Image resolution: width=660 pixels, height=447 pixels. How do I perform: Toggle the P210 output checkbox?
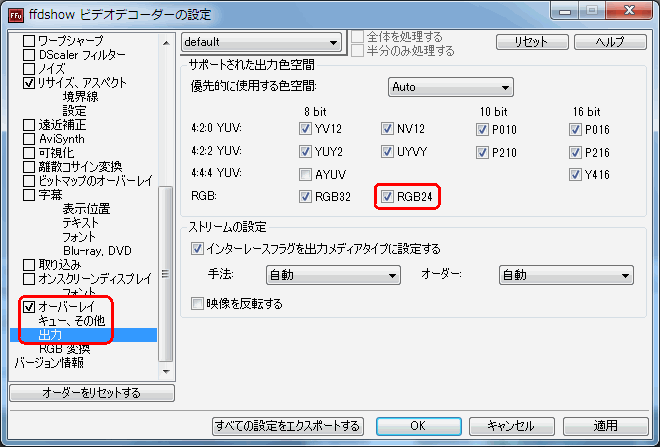[x=482, y=152]
